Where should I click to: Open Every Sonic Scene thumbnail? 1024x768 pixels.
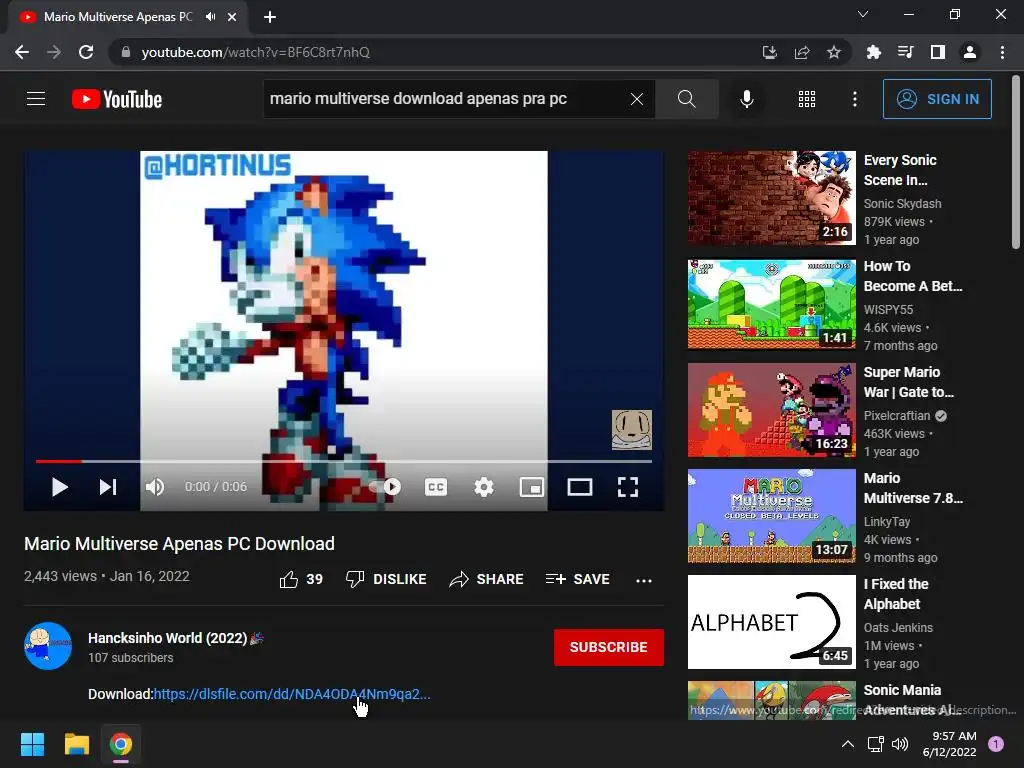772,198
